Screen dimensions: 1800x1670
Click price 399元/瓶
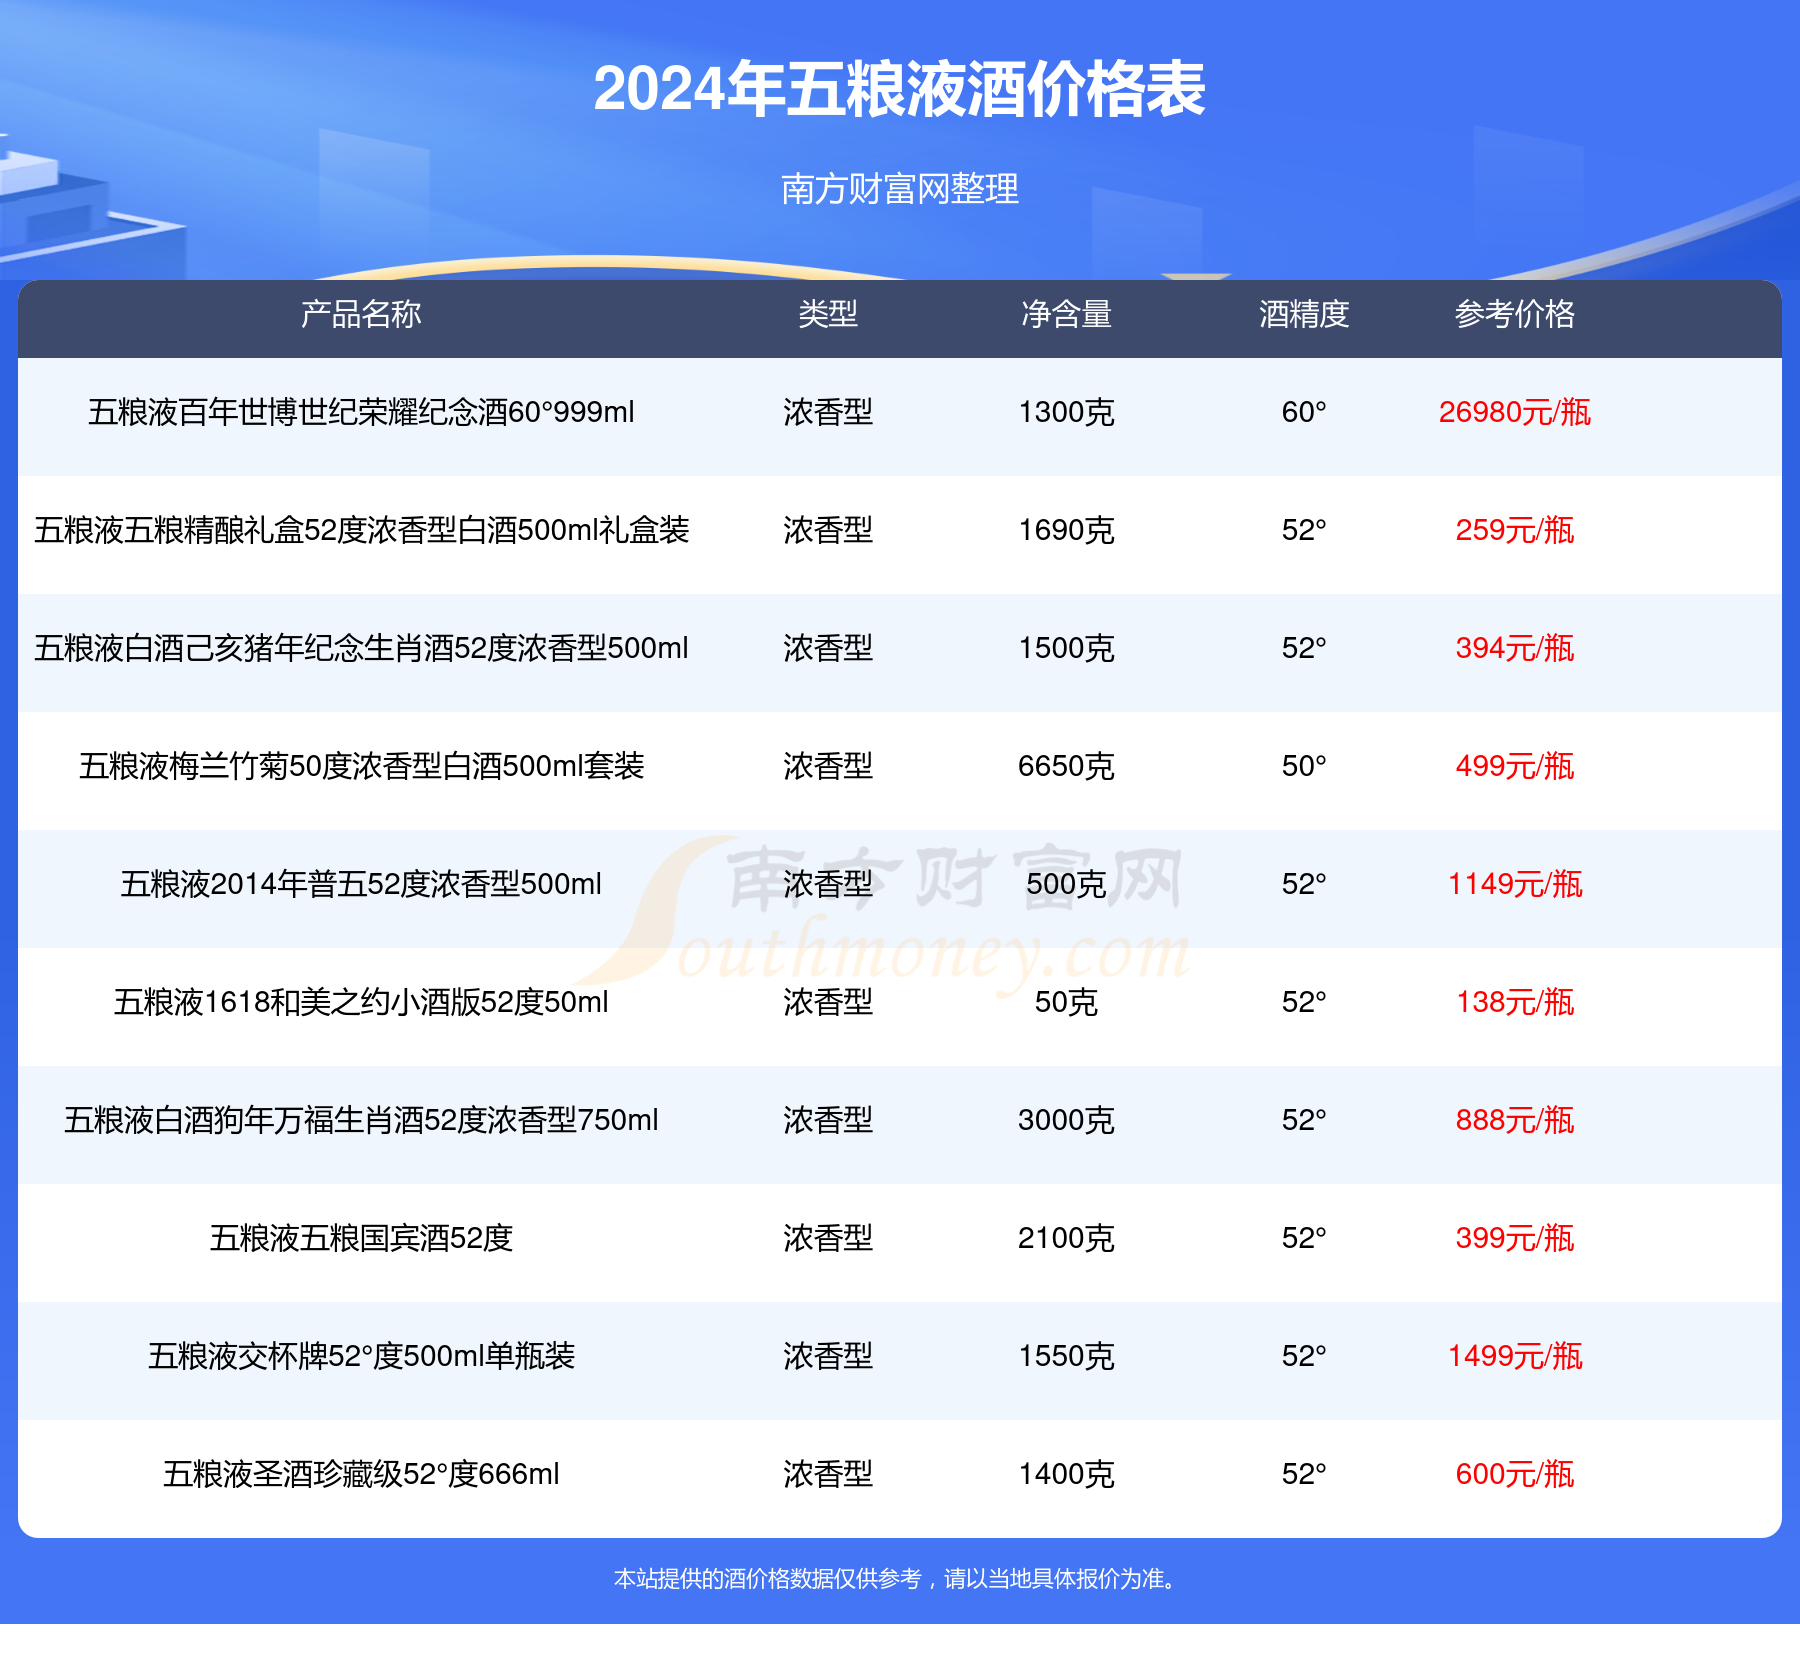coord(1515,1238)
